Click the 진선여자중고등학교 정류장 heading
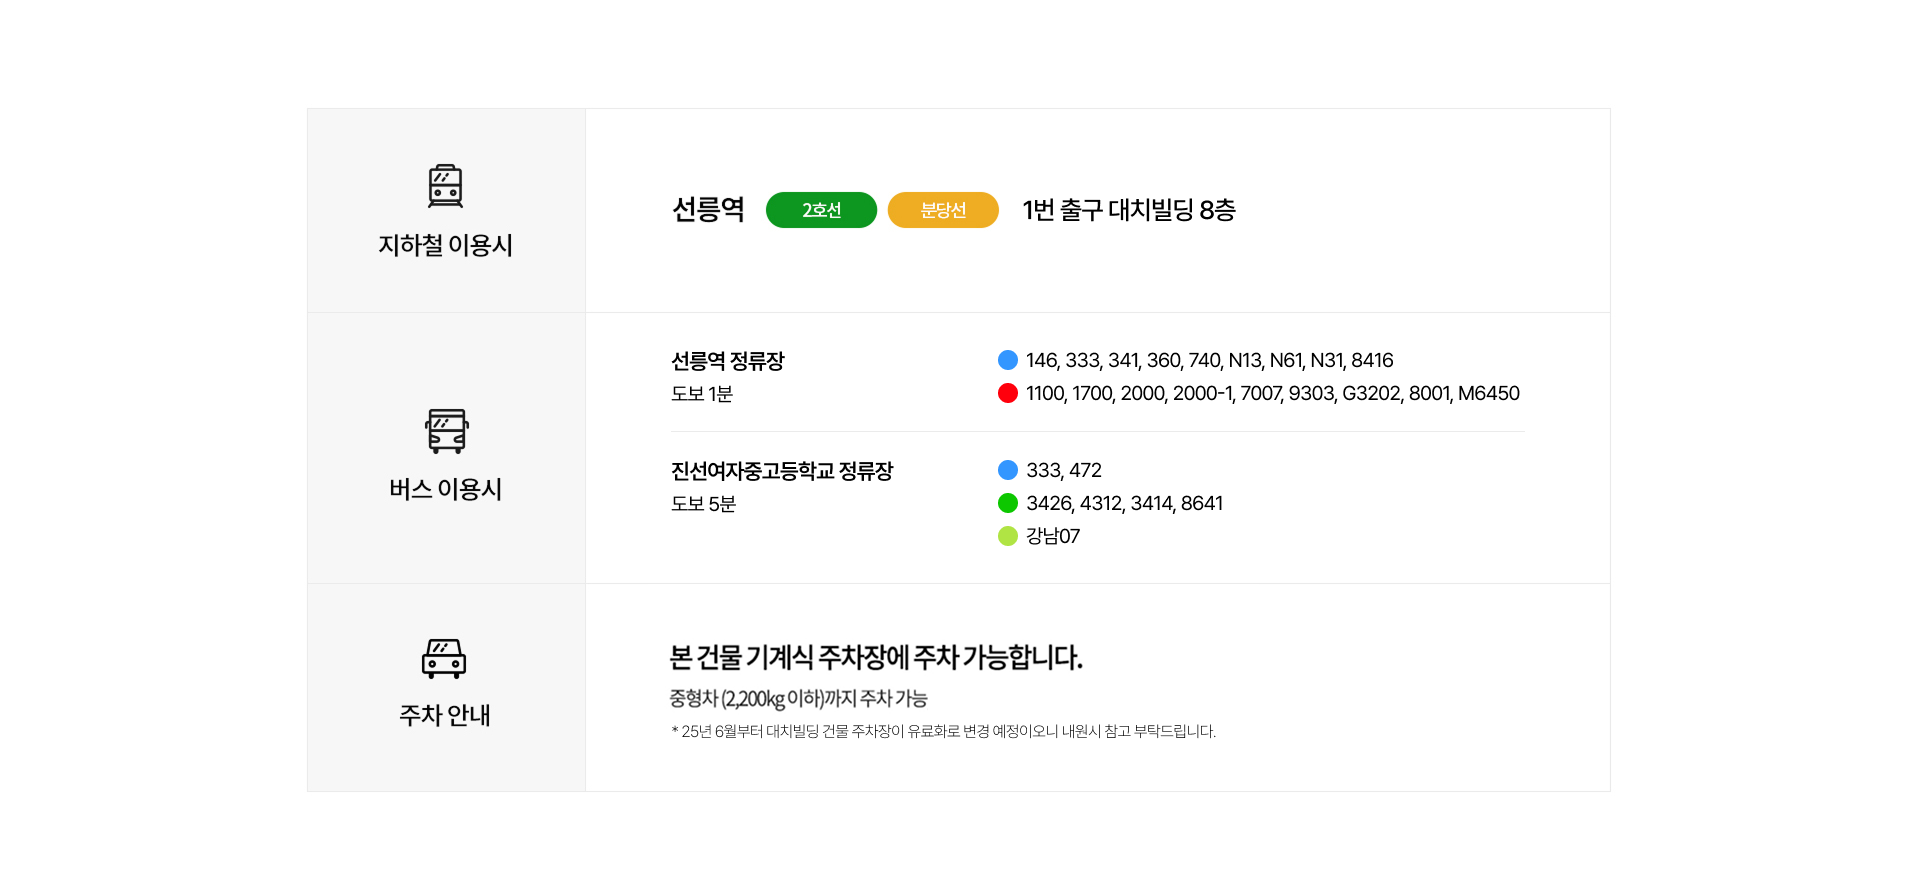 pos(782,471)
